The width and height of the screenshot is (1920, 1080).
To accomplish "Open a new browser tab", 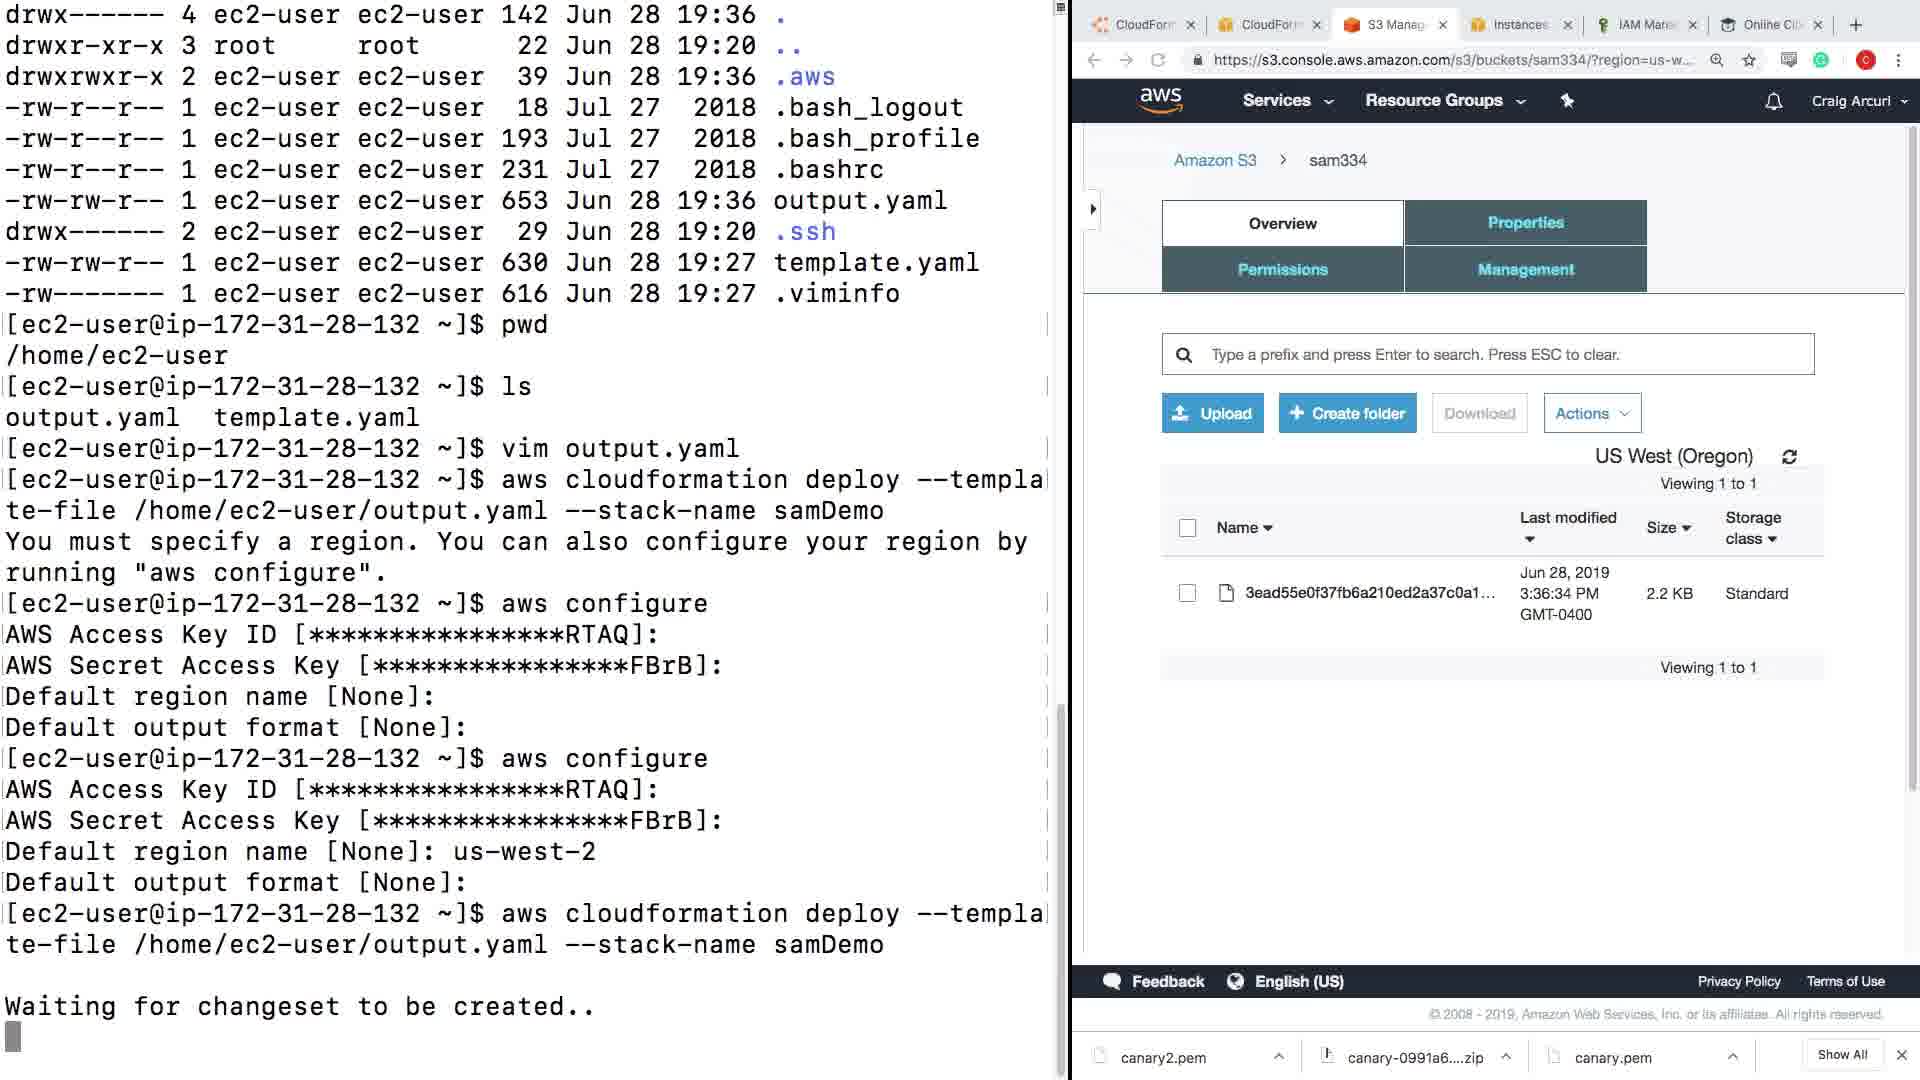I will [1856, 25].
